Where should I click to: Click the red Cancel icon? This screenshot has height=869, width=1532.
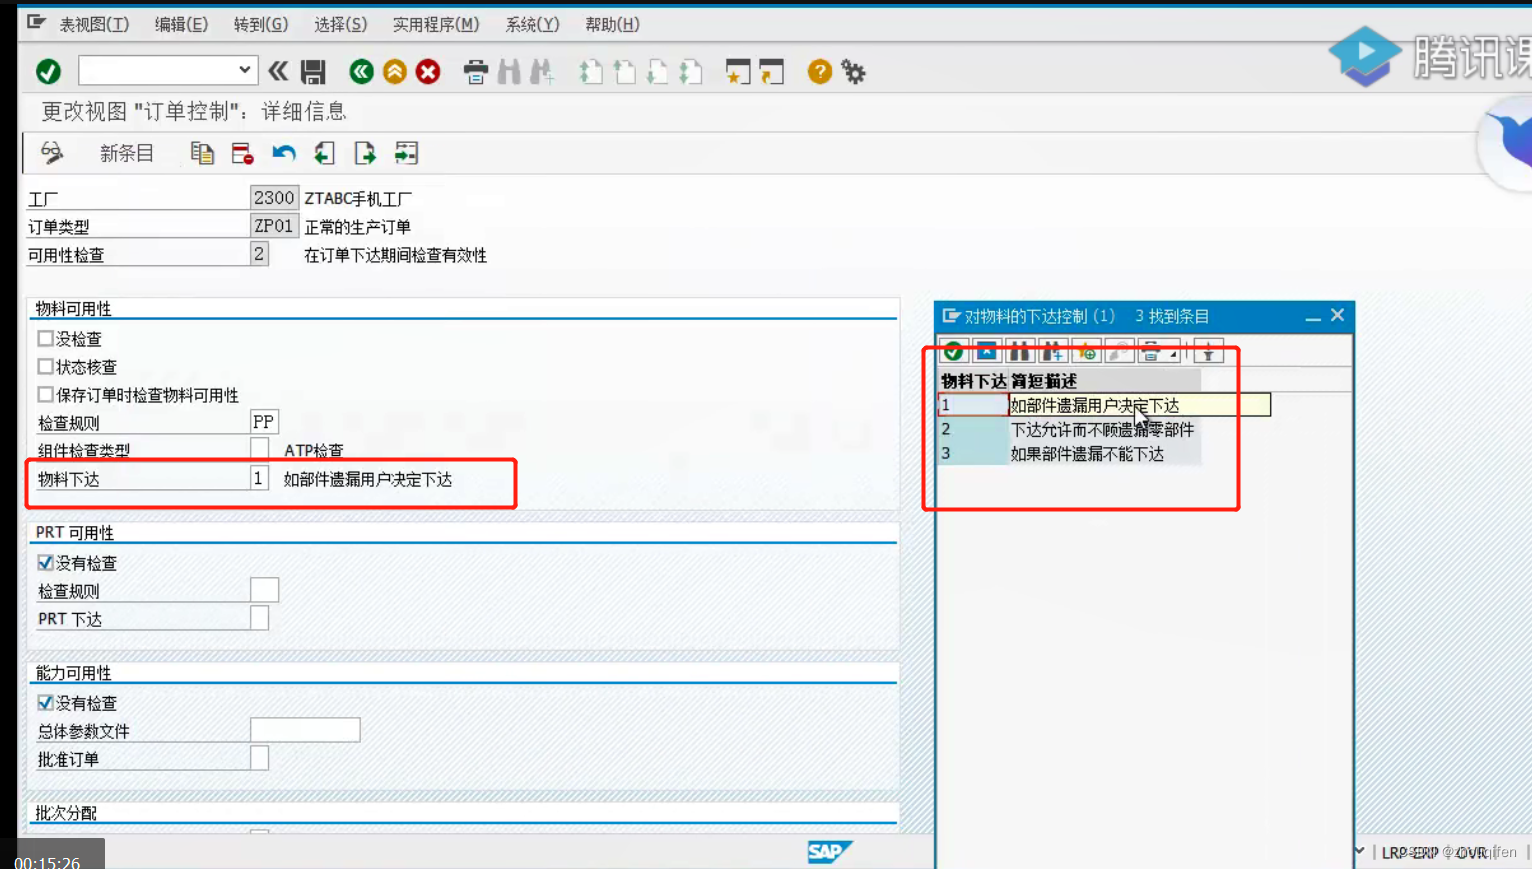(428, 71)
